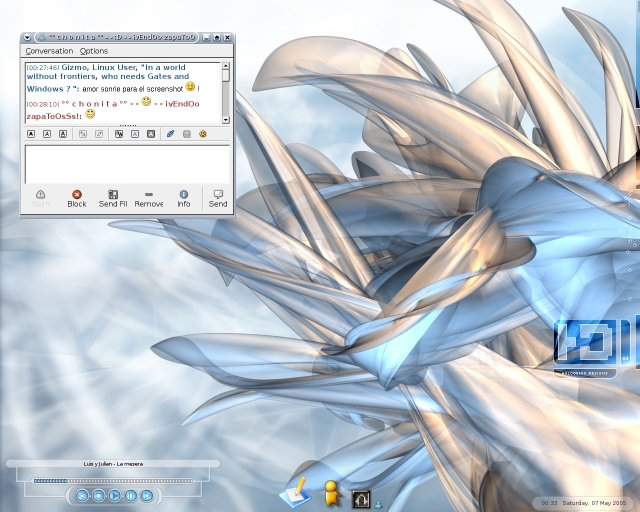
Task: Click the conversation scrollbar up arrow
Action: coord(226,66)
